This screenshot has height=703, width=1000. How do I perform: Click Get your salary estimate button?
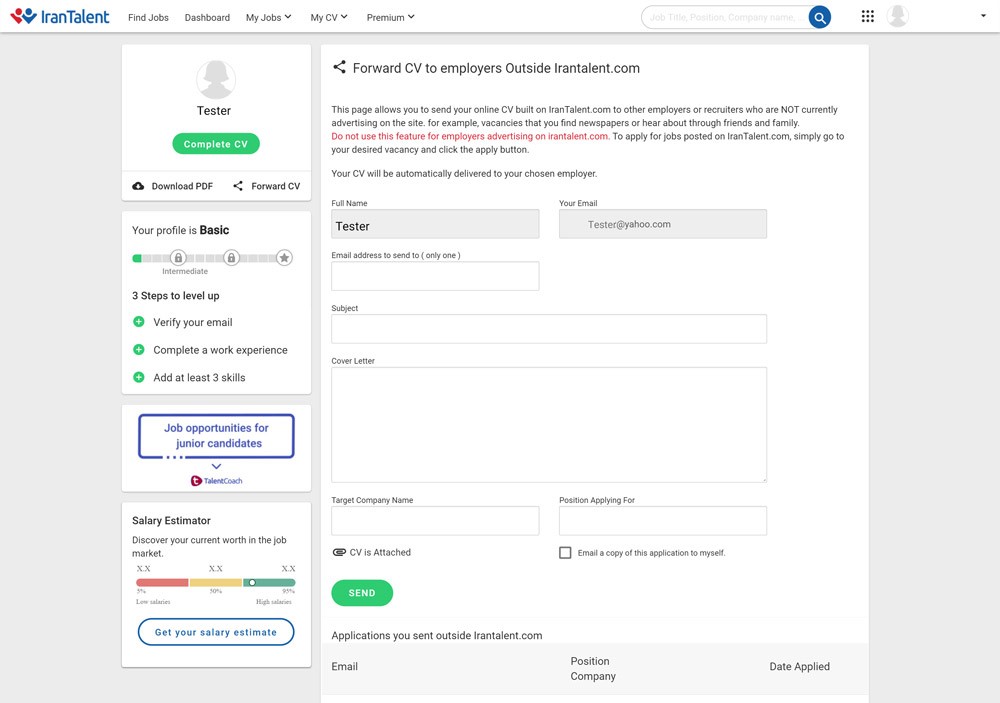click(216, 632)
